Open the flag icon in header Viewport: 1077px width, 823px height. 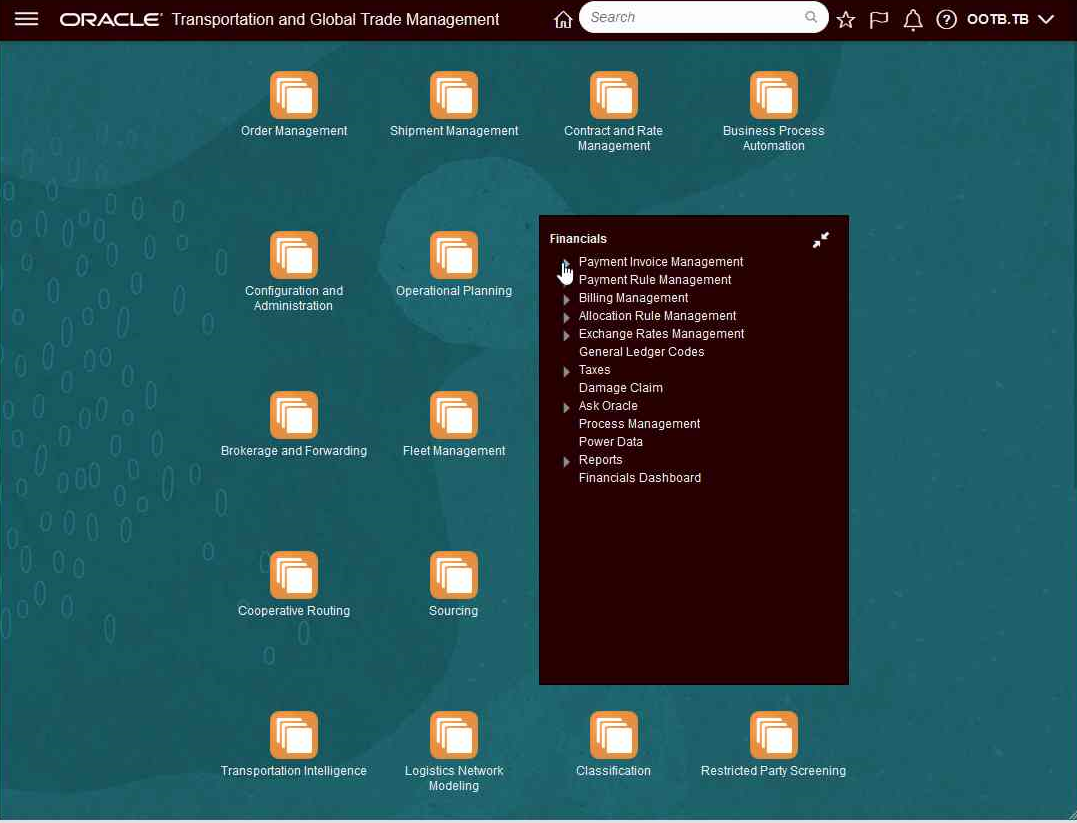[x=878, y=19]
